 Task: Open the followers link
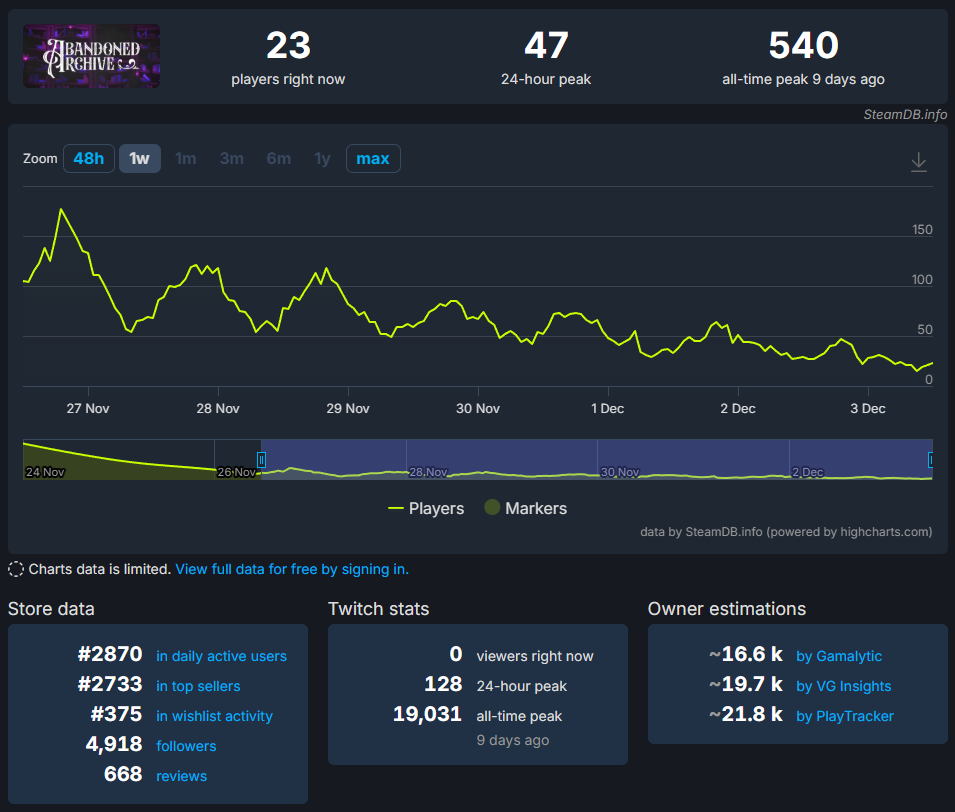[186, 746]
